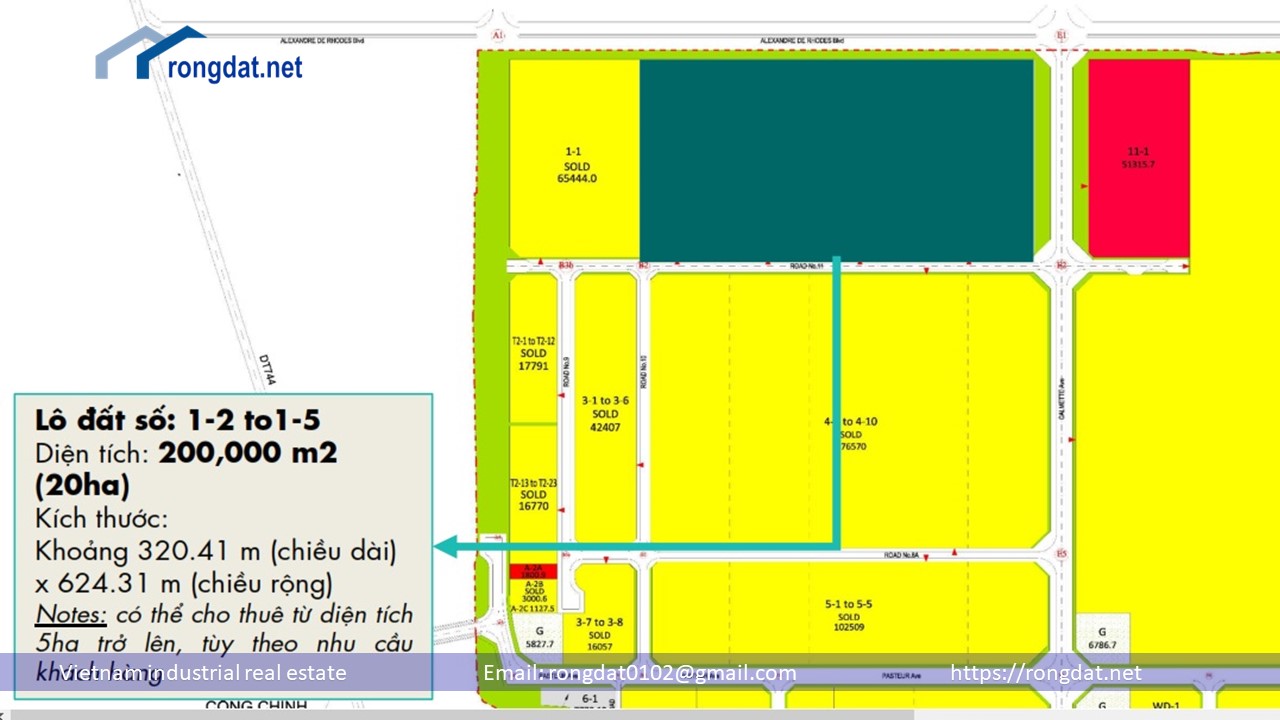This screenshot has height=720, width=1280.
Task: Click the G 5827.7 plot label
Action: tap(539, 640)
